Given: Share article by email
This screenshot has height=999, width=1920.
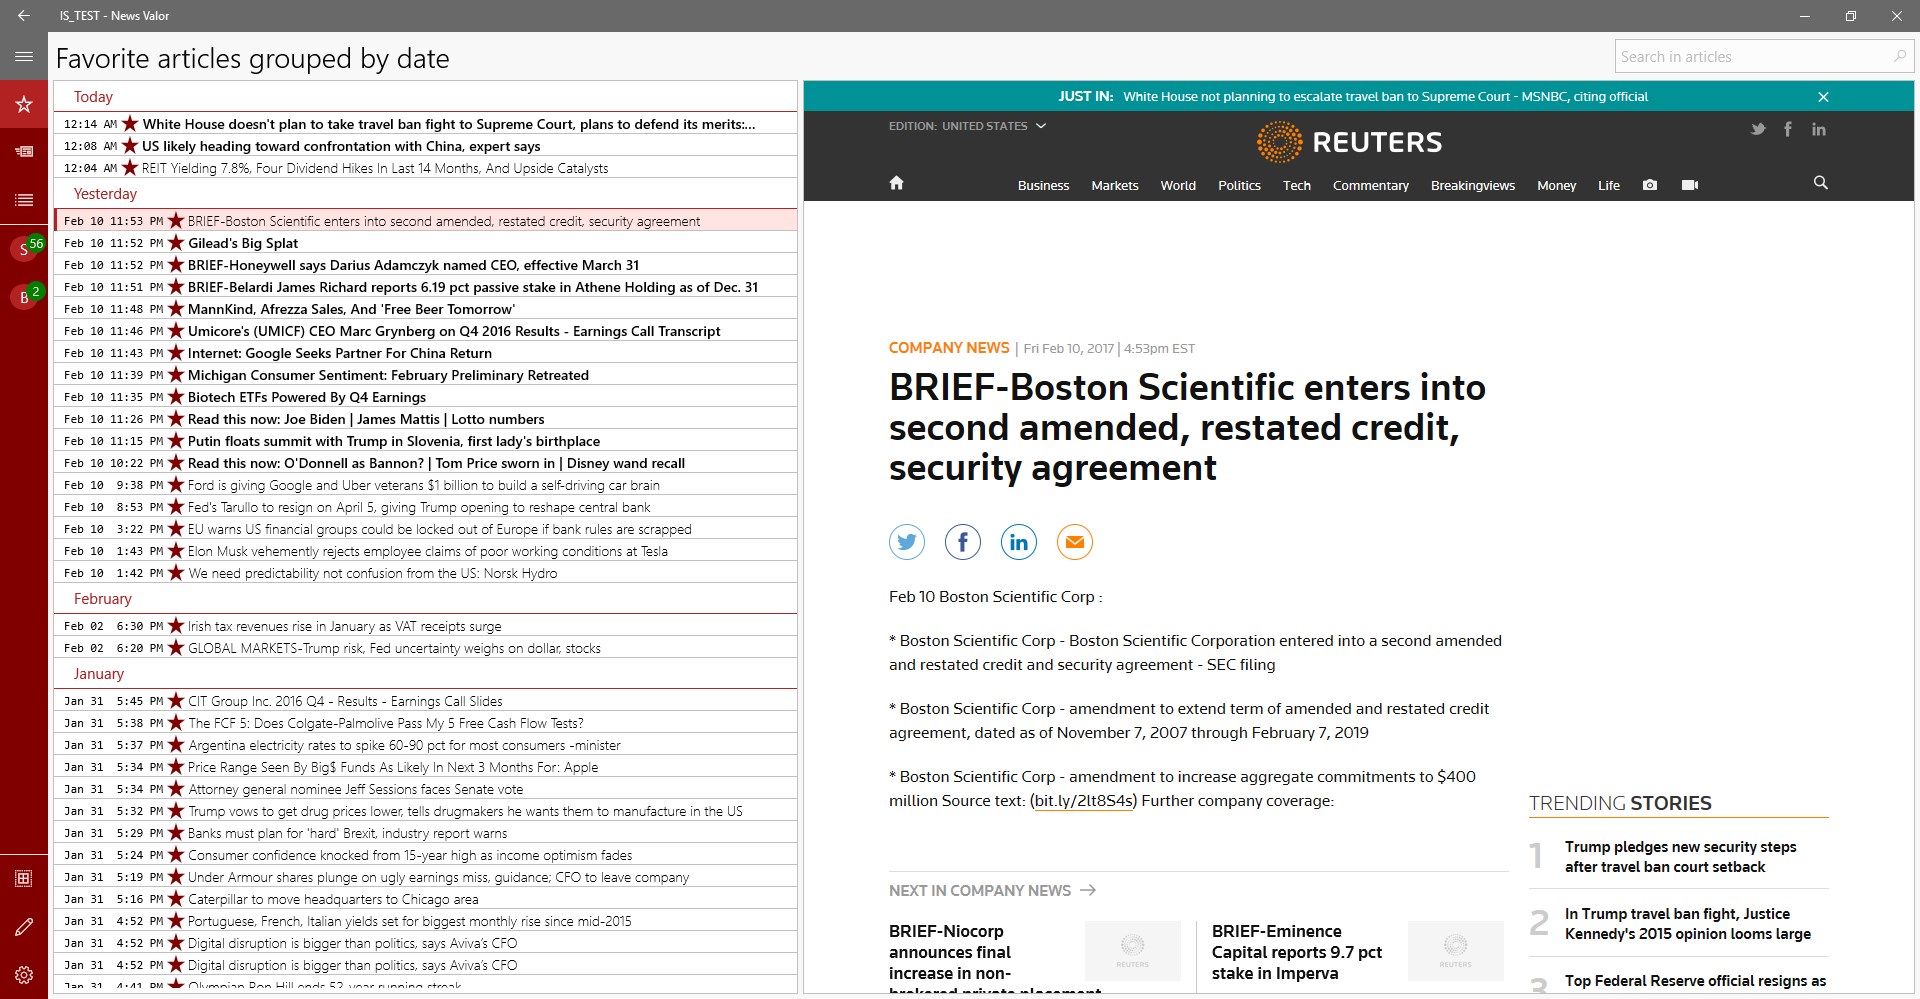Looking at the screenshot, I should (1075, 542).
